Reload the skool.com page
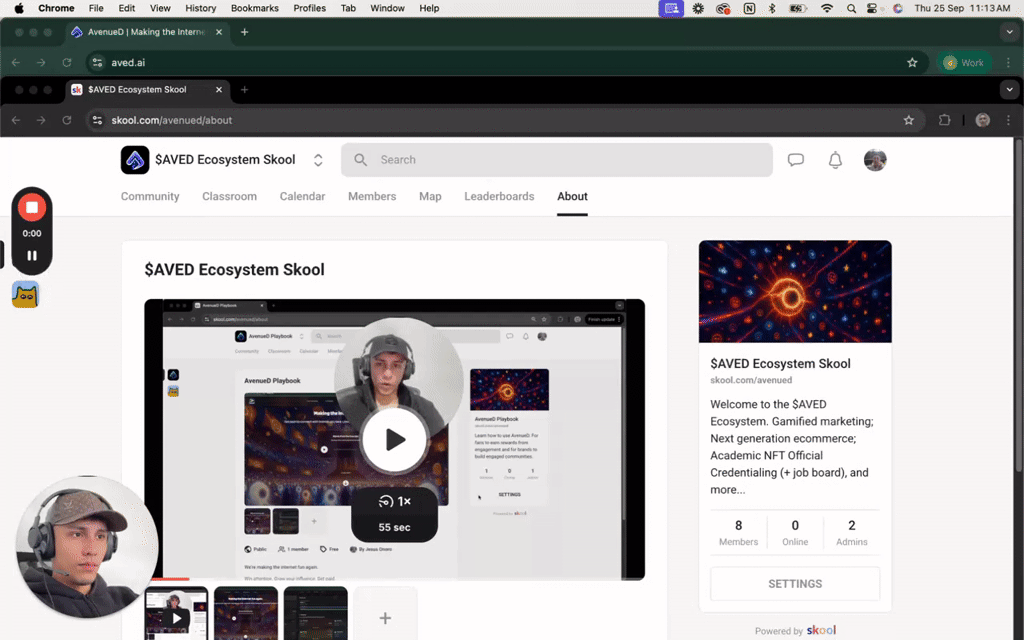 [67, 120]
